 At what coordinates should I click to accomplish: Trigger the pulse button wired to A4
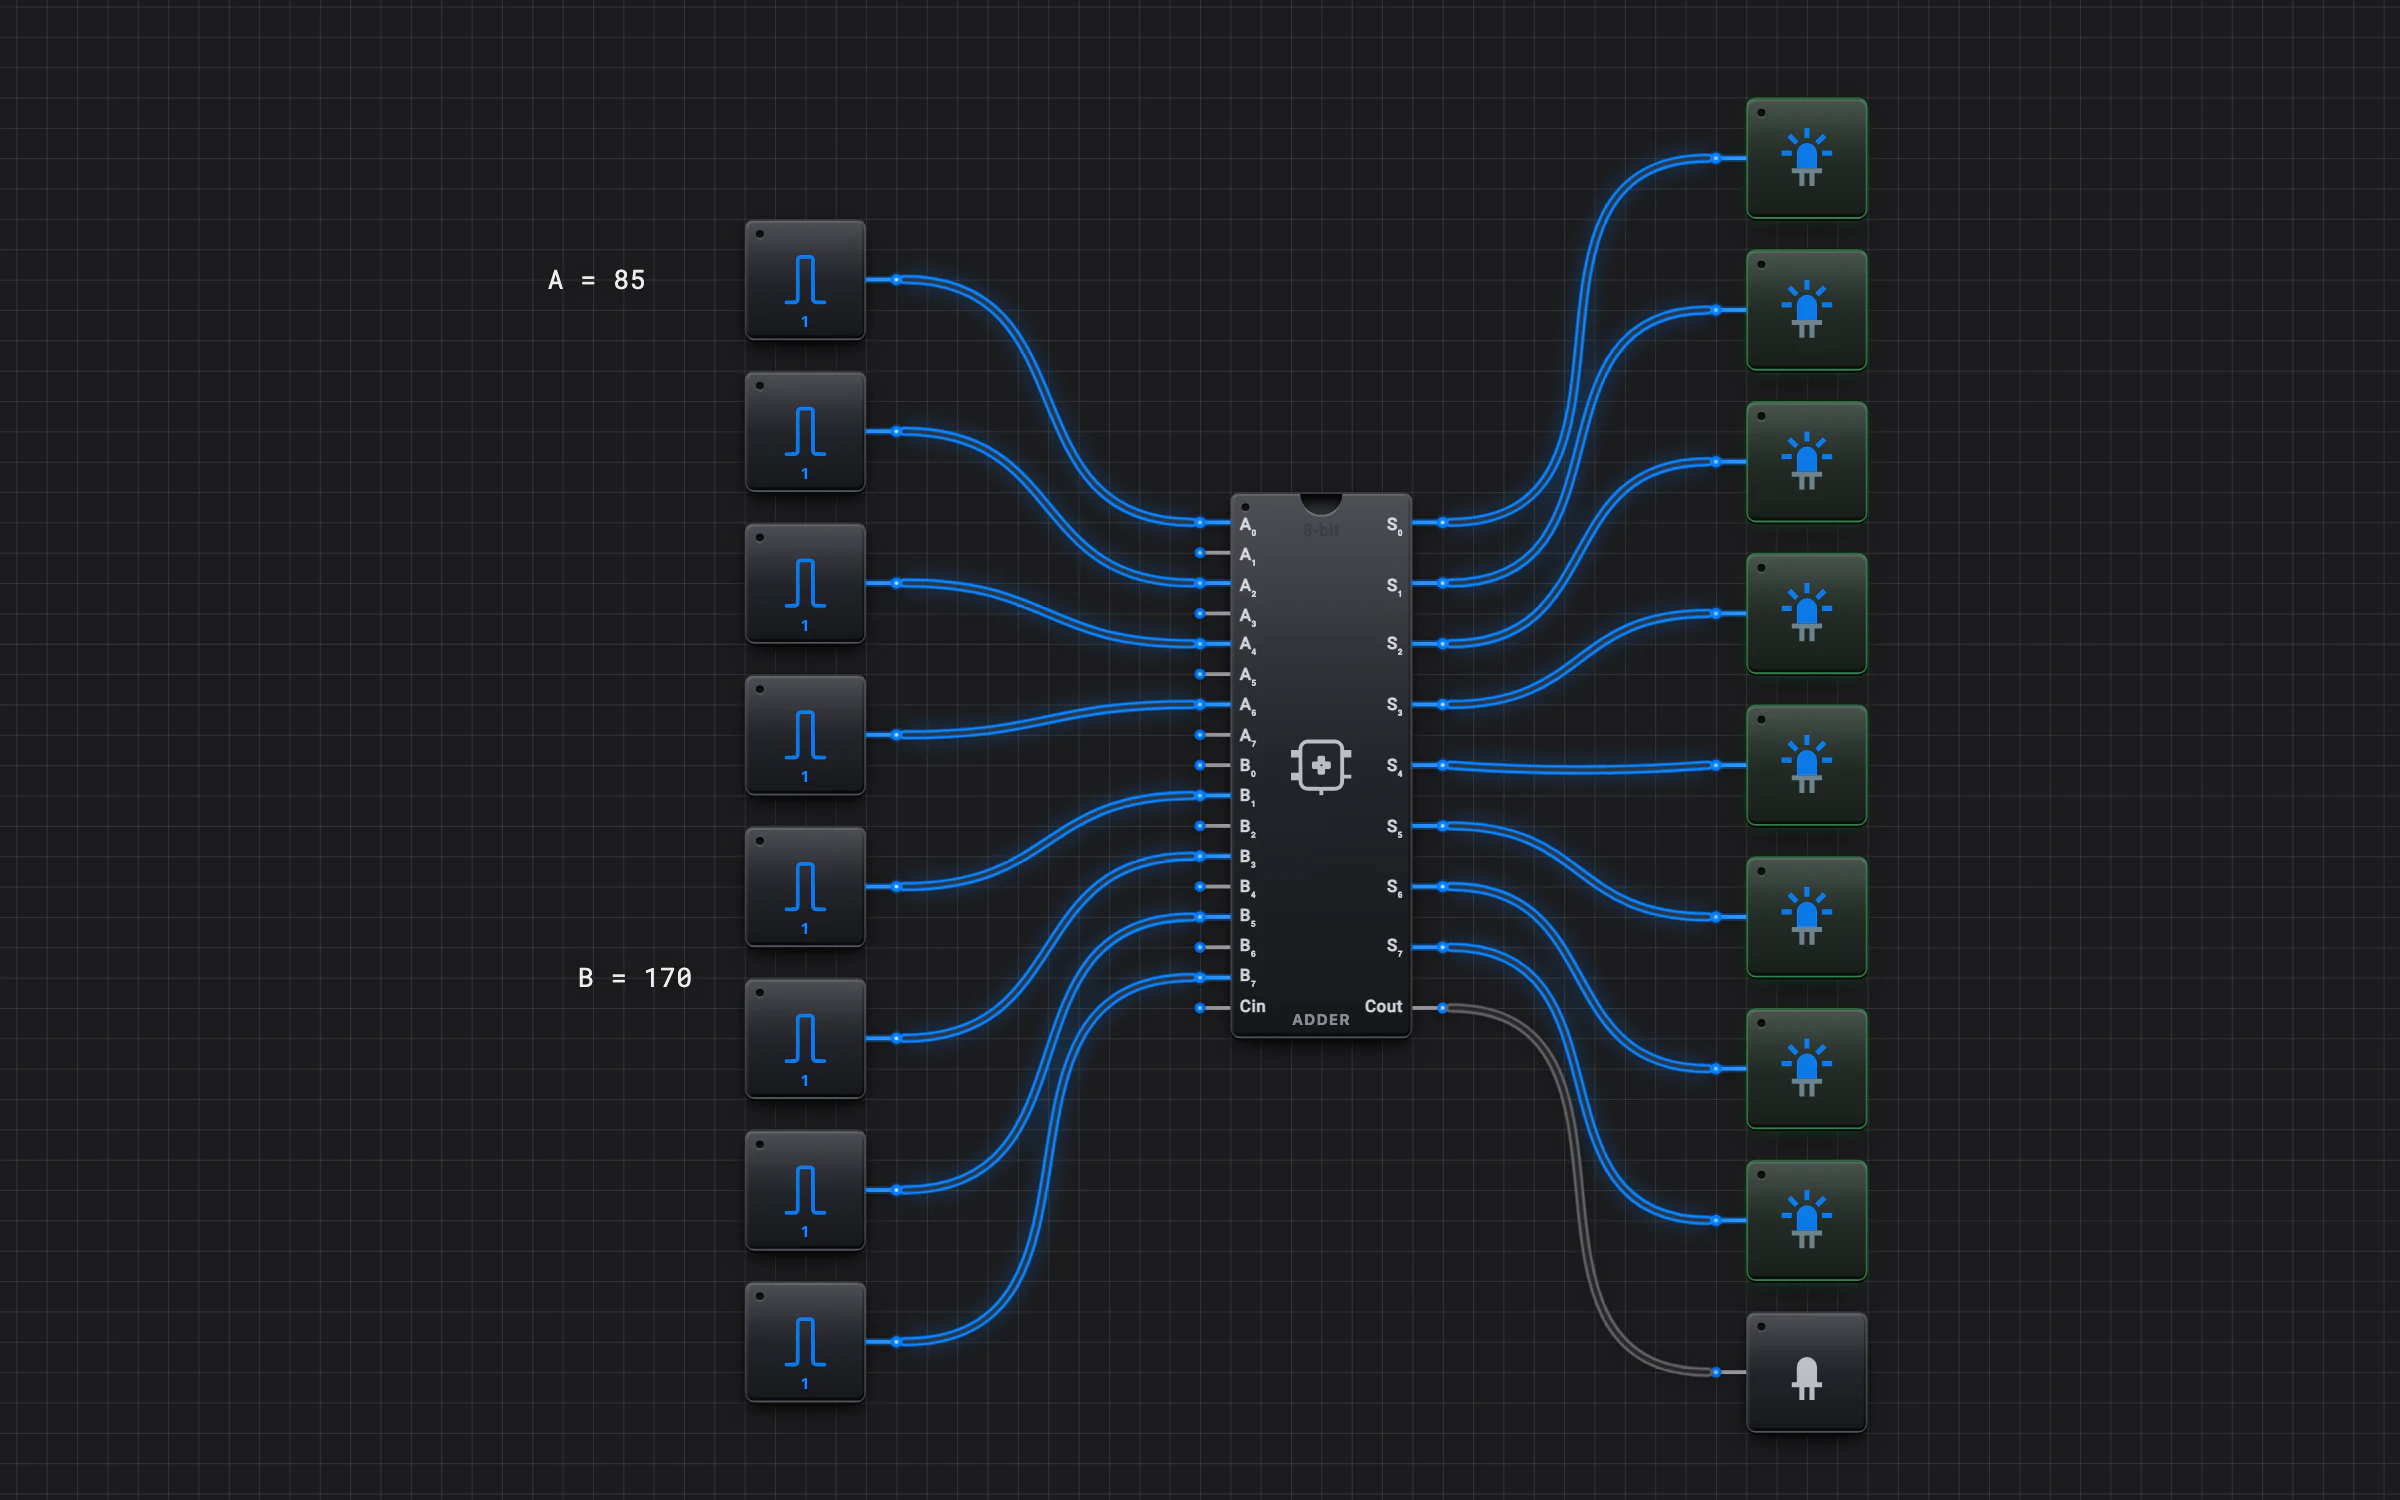point(805,583)
